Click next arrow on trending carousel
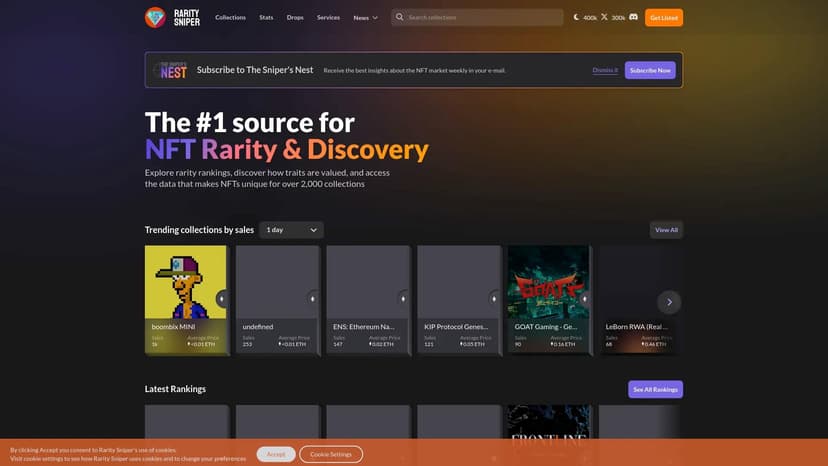The image size is (828, 466). click(669, 301)
